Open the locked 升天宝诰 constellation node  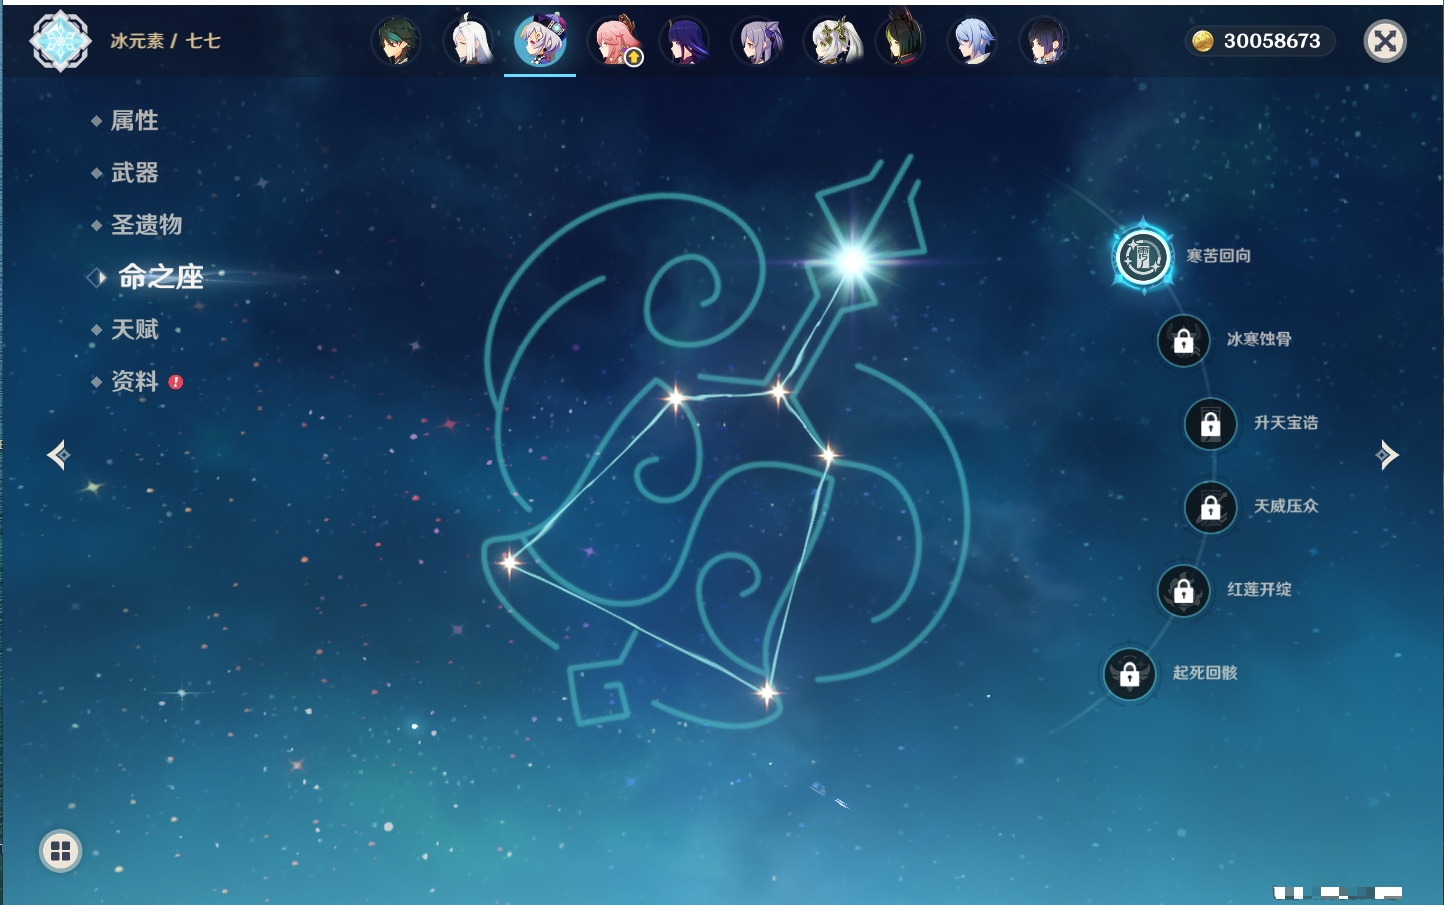(x=1210, y=424)
